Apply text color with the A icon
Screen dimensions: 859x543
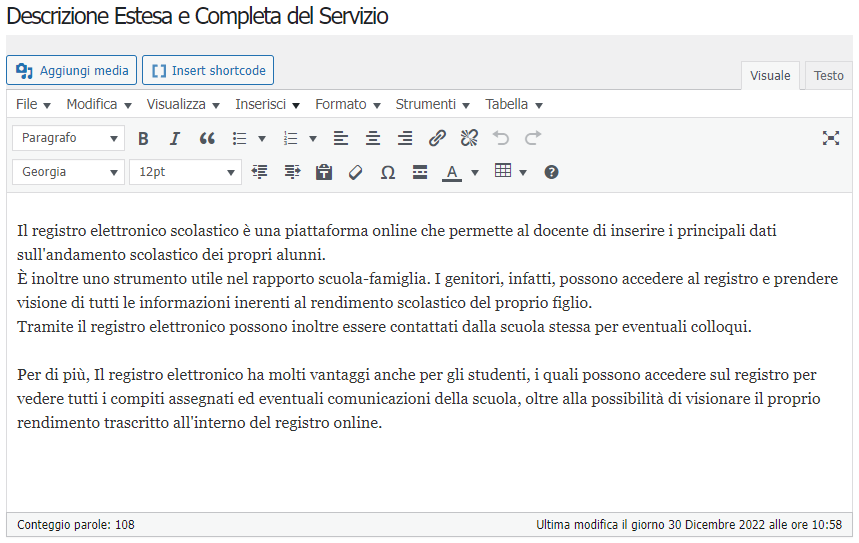pyautogui.click(x=451, y=172)
